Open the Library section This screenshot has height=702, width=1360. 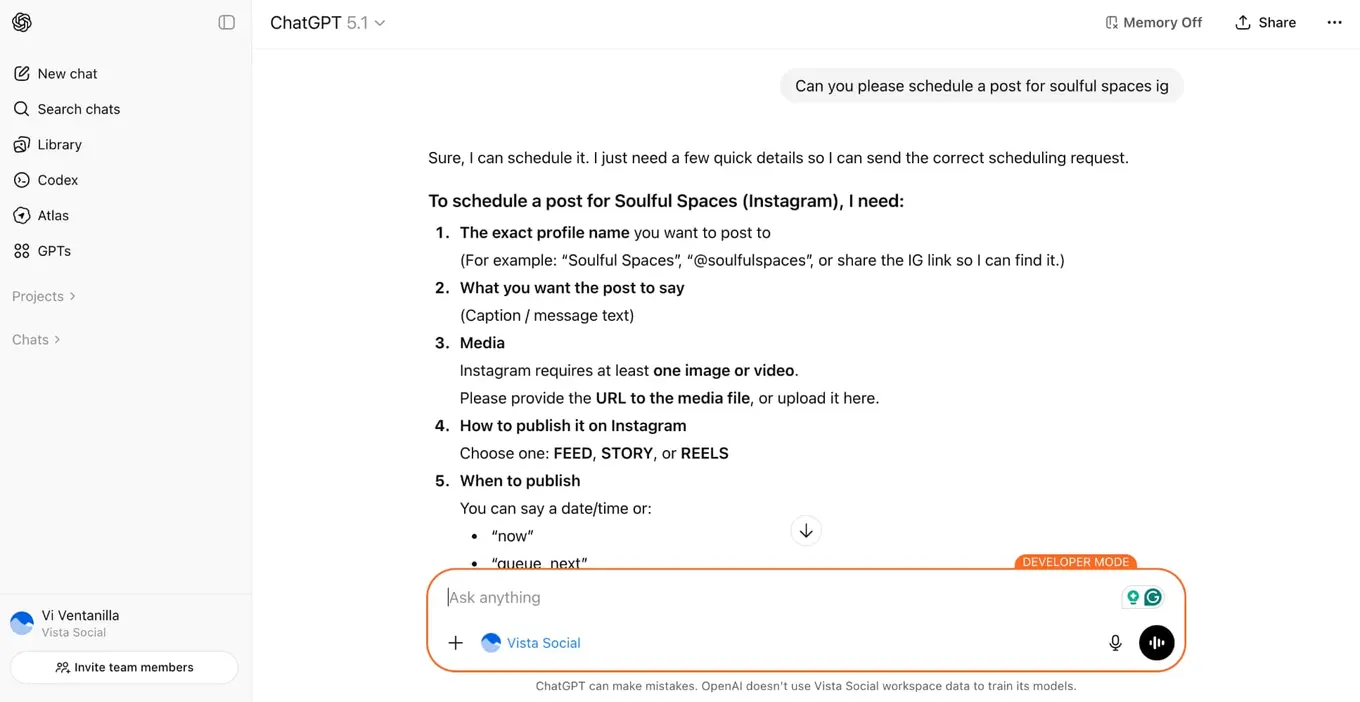click(x=22, y=144)
